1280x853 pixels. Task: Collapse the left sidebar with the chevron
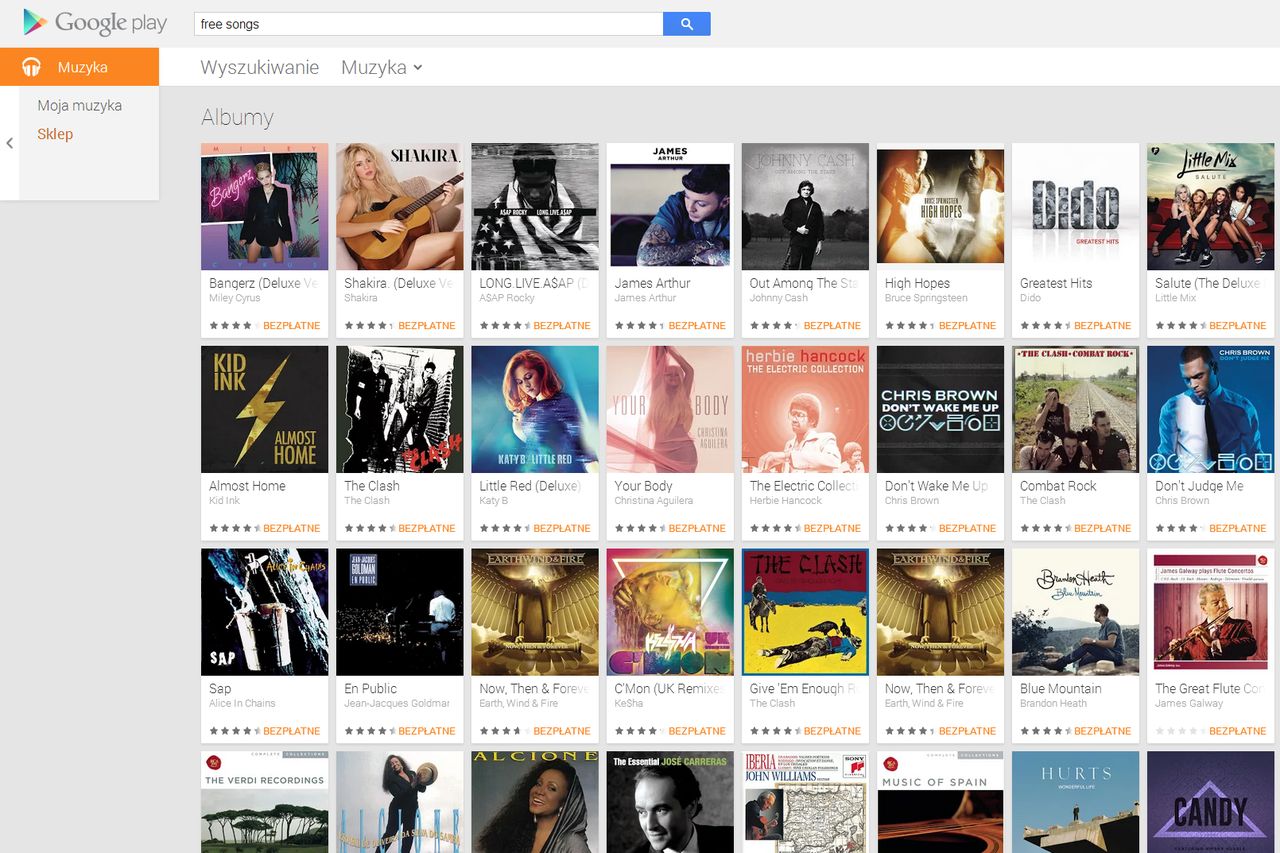[10, 143]
